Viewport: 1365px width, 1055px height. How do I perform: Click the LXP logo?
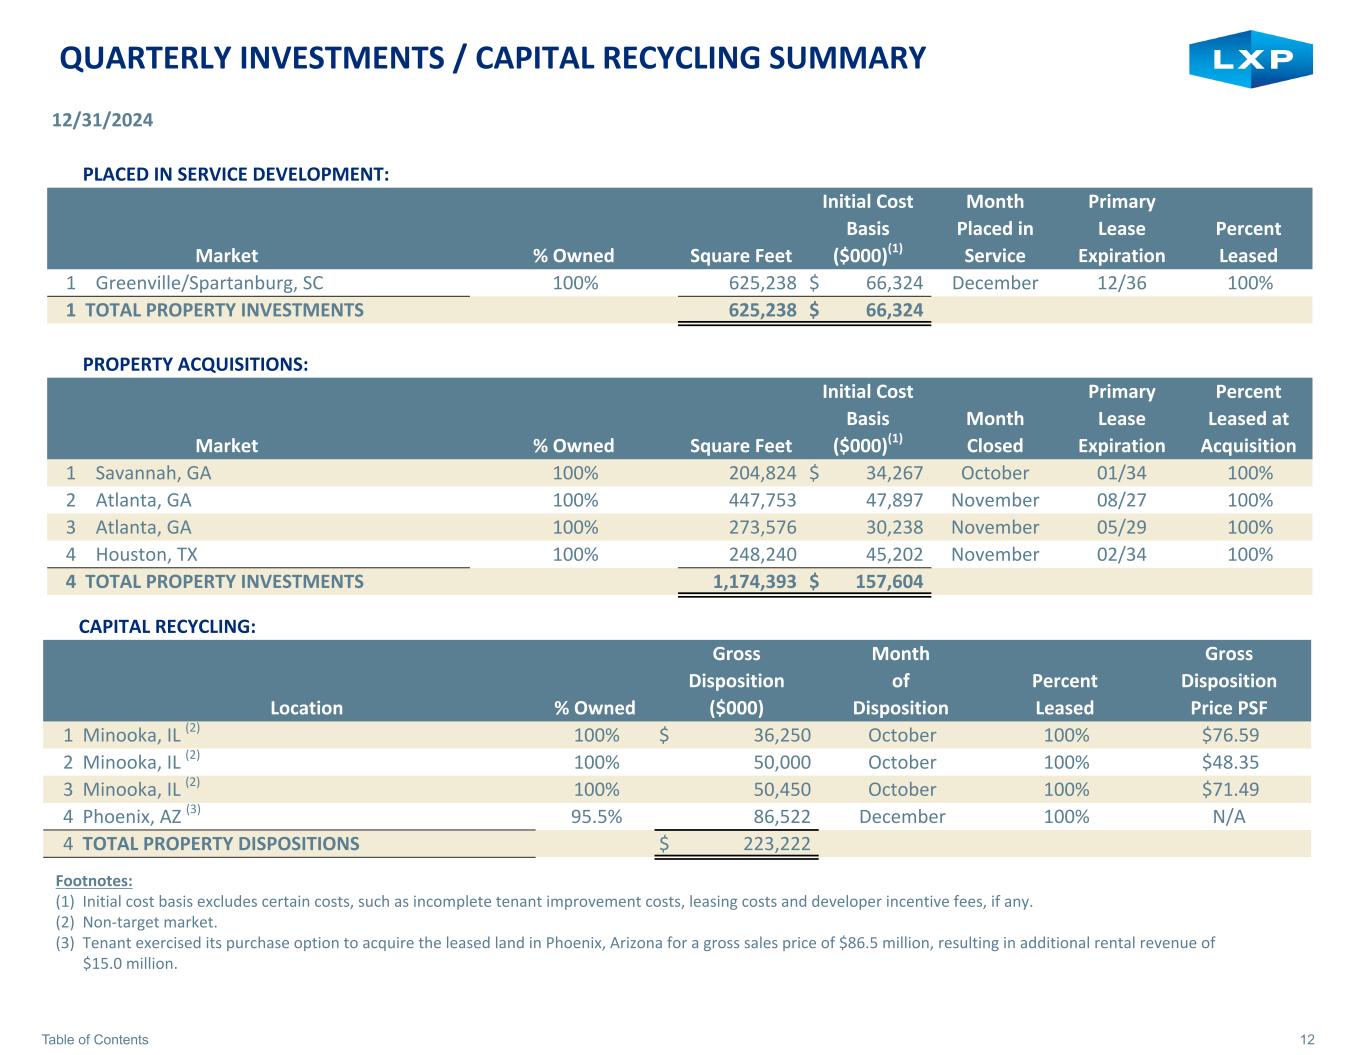(1250, 59)
